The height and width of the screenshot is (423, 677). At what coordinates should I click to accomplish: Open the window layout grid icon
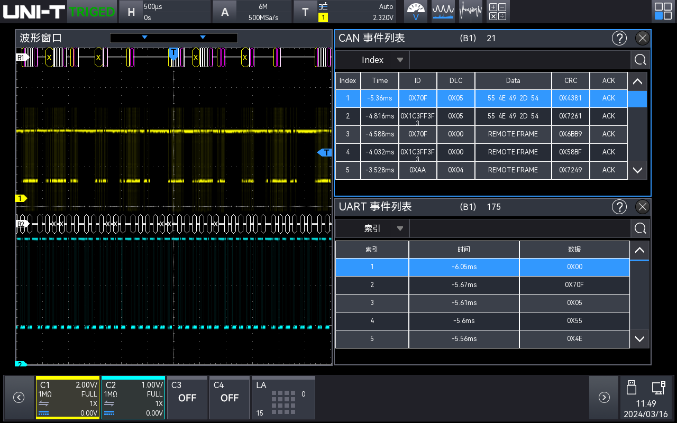[663, 11]
